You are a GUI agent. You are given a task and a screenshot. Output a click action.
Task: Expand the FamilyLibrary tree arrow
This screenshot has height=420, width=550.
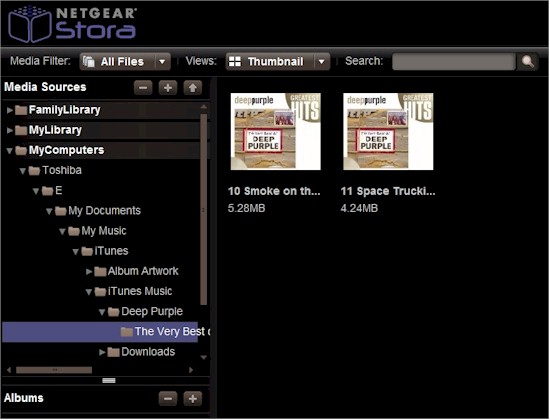(10, 110)
